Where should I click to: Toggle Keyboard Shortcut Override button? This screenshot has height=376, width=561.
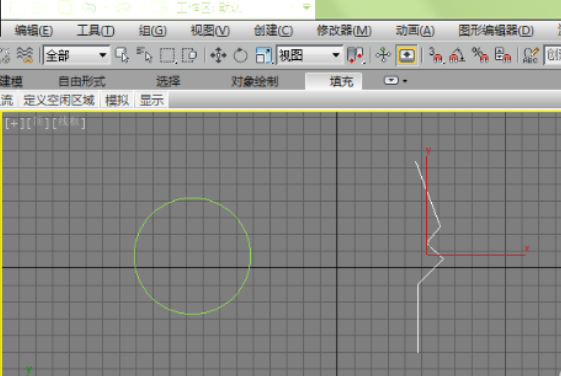tap(407, 55)
